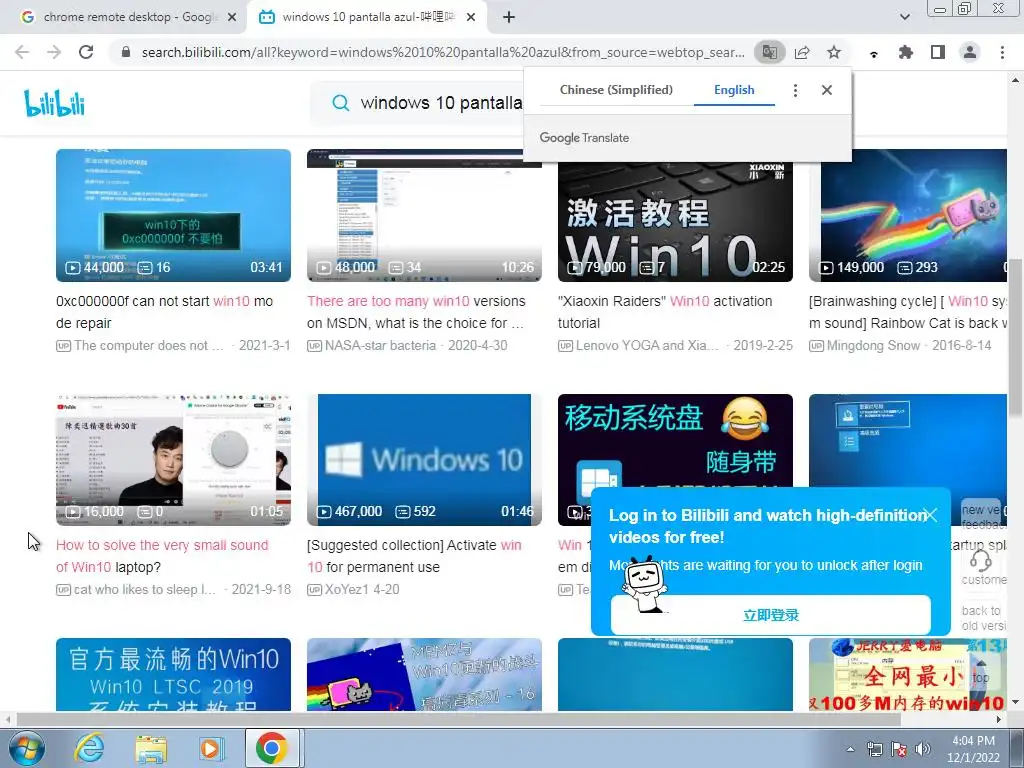Viewport: 1024px width, 768px height.
Task: Open uploader NASA-star bacteria
Action: coord(380,345)
